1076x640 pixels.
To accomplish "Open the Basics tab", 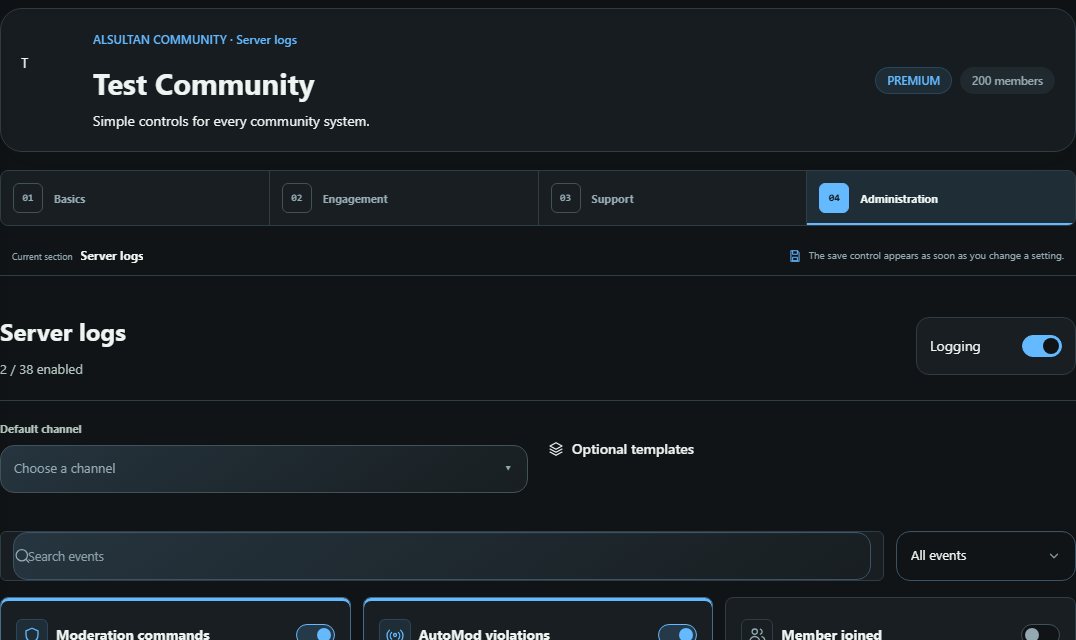I will pos(134,198).
